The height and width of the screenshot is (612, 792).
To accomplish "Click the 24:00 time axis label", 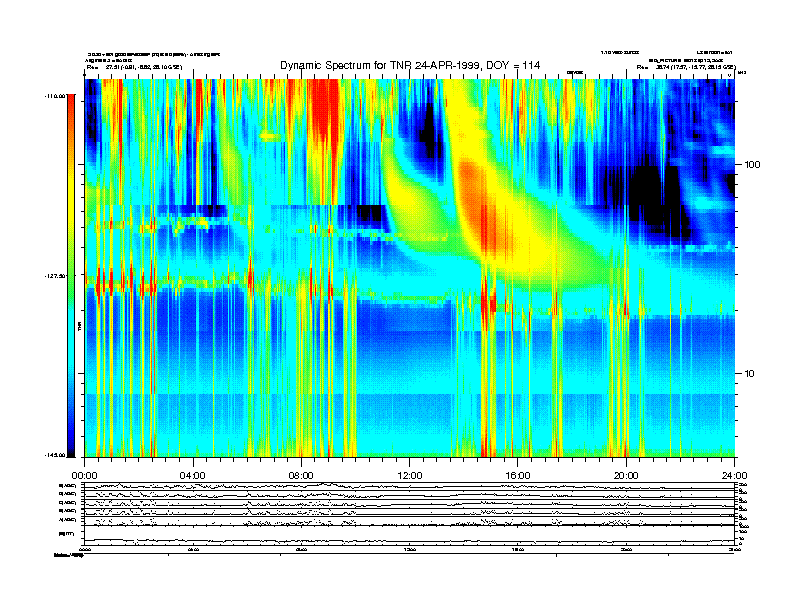I will (734, 476).
